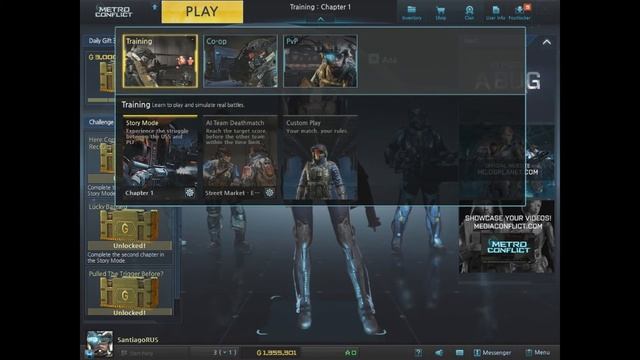This screenshot has width=640, height=360.
Task: Click the small icon left of PLAY button
Action: coord(154,7)
